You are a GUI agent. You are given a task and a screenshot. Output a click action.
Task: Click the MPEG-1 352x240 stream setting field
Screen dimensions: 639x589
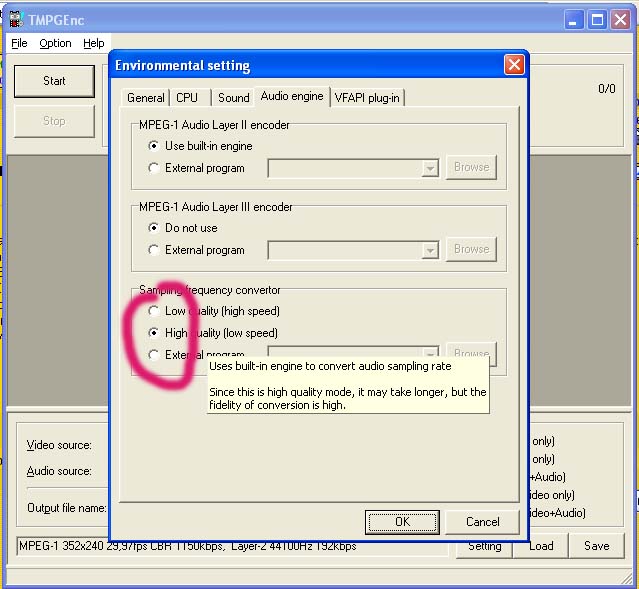[x=232, y=546]
